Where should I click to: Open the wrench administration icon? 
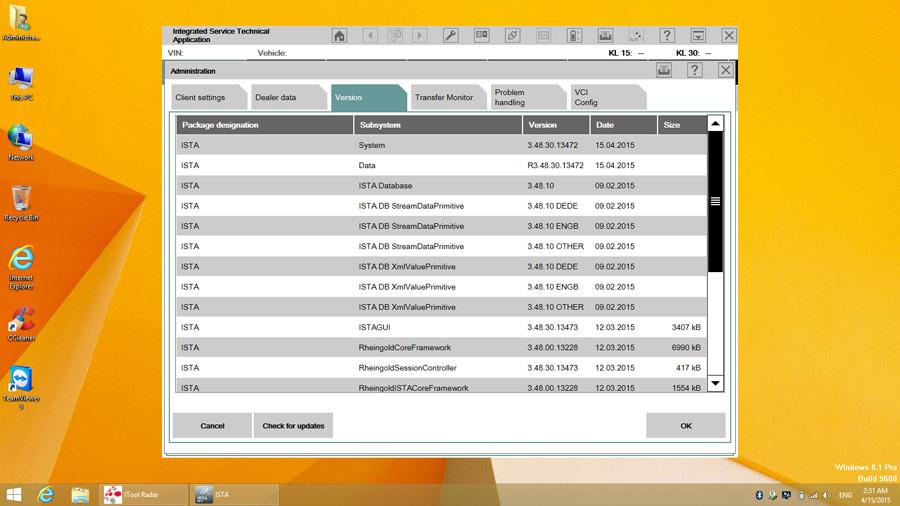(x=451, y=36)
